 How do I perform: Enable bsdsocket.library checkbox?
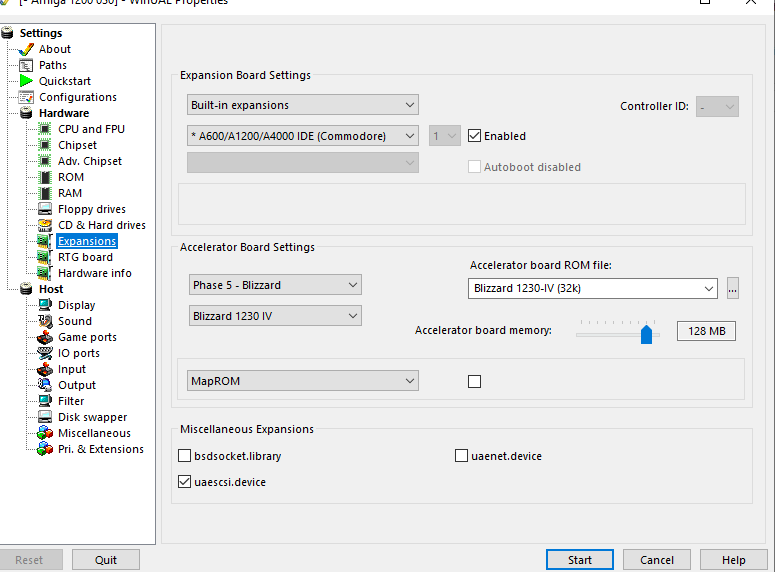(x=184, y=456)
